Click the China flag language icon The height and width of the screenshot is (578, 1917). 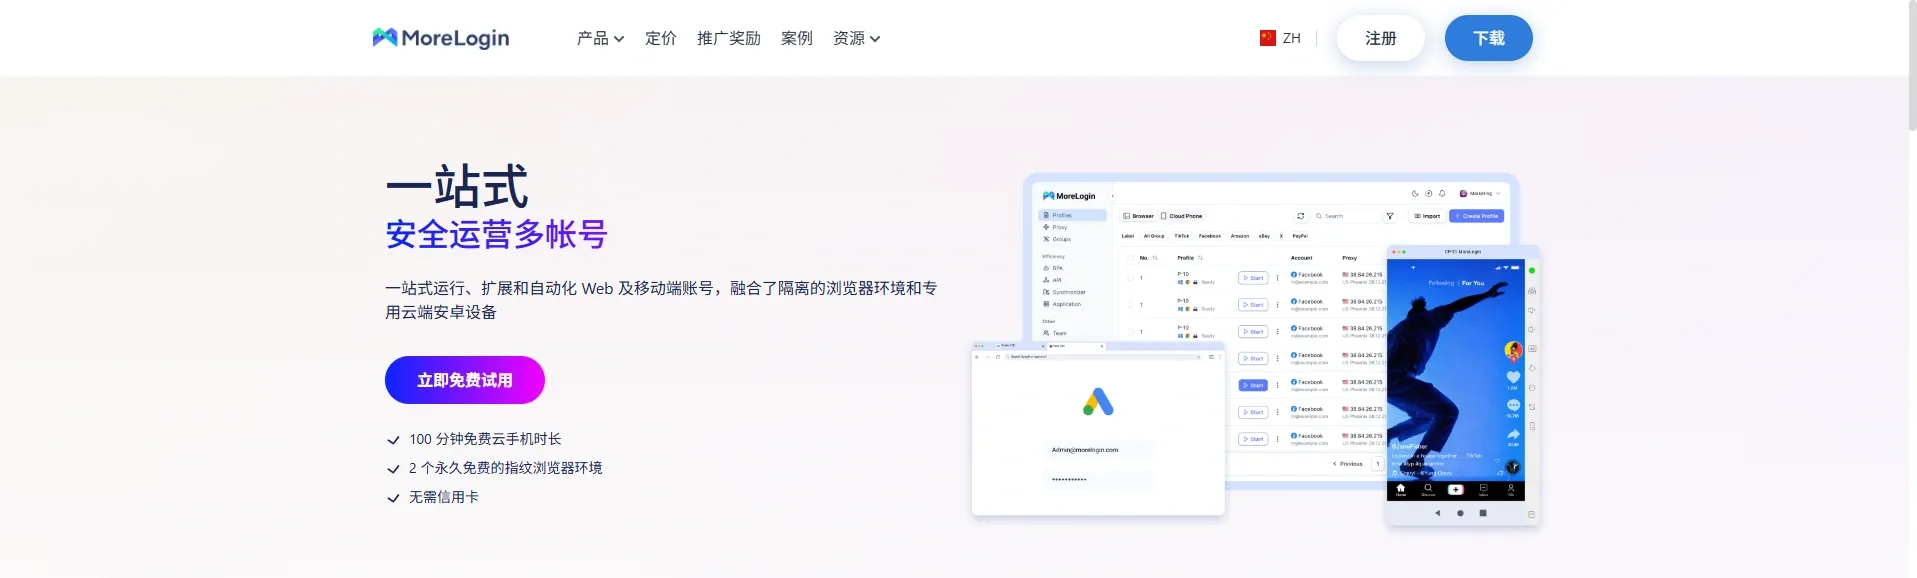coord(1267,38)
